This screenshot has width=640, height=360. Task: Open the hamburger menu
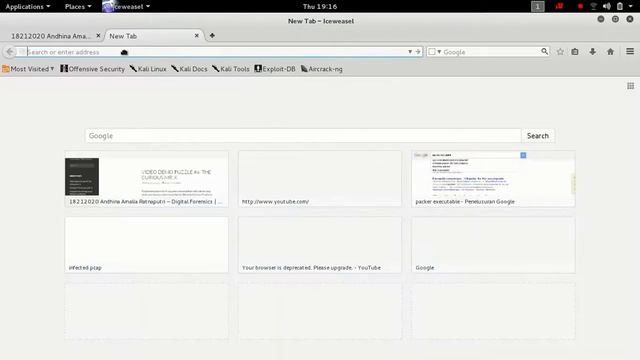click(x=630, y=51)
